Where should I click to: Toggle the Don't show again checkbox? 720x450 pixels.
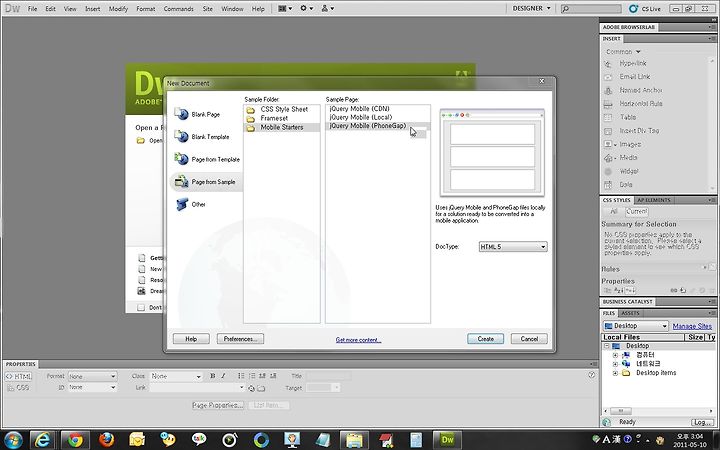point(141,307)
